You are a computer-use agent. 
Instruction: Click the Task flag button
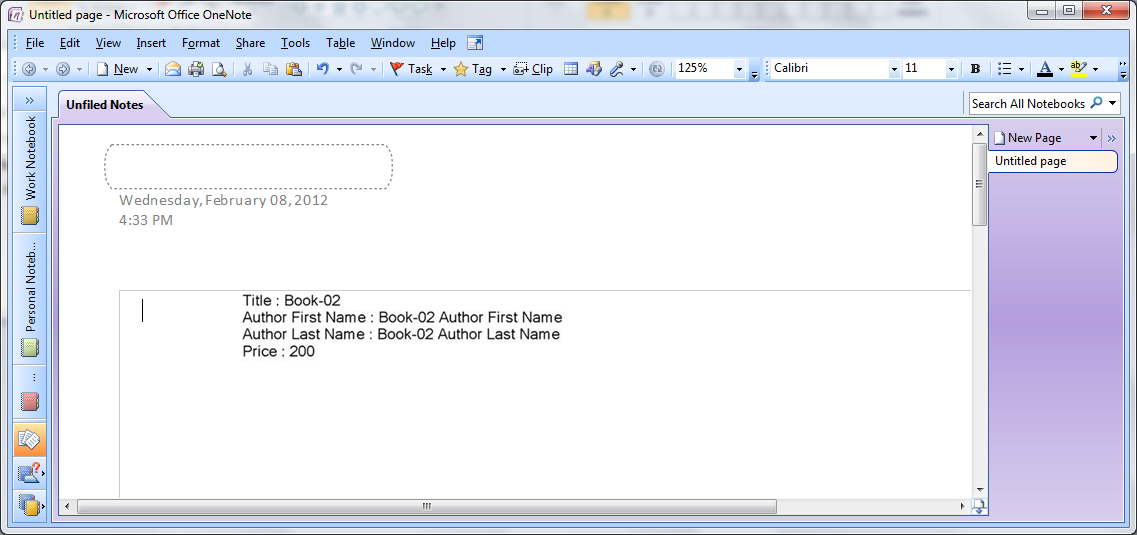point(411,69)
